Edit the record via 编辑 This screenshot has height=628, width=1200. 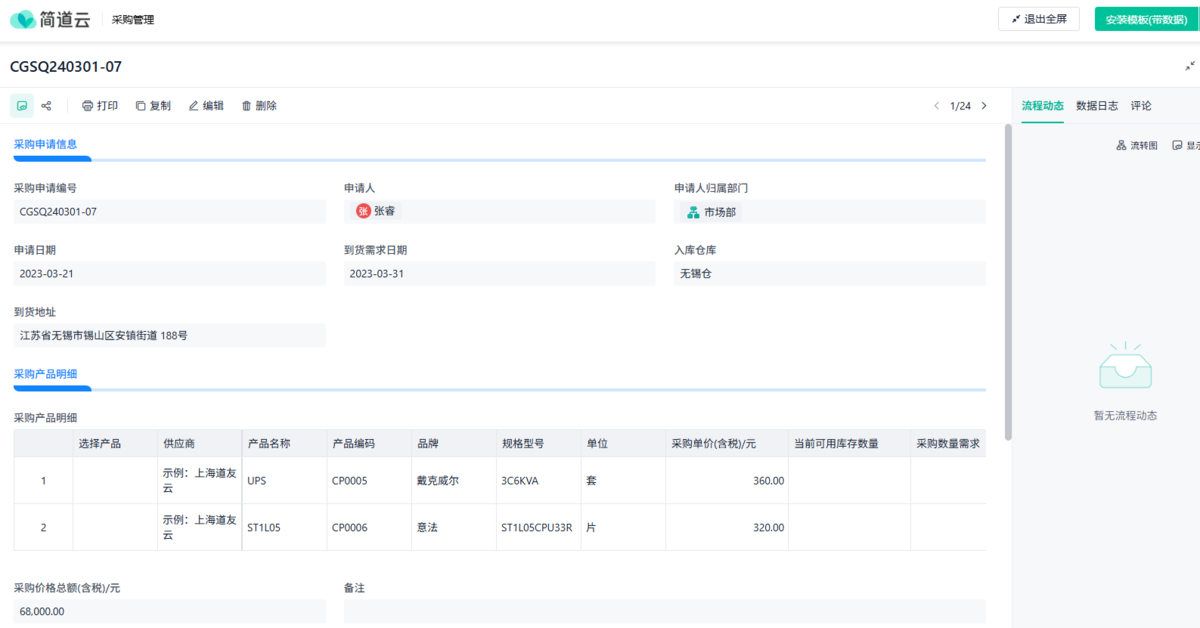coord(206,106)
